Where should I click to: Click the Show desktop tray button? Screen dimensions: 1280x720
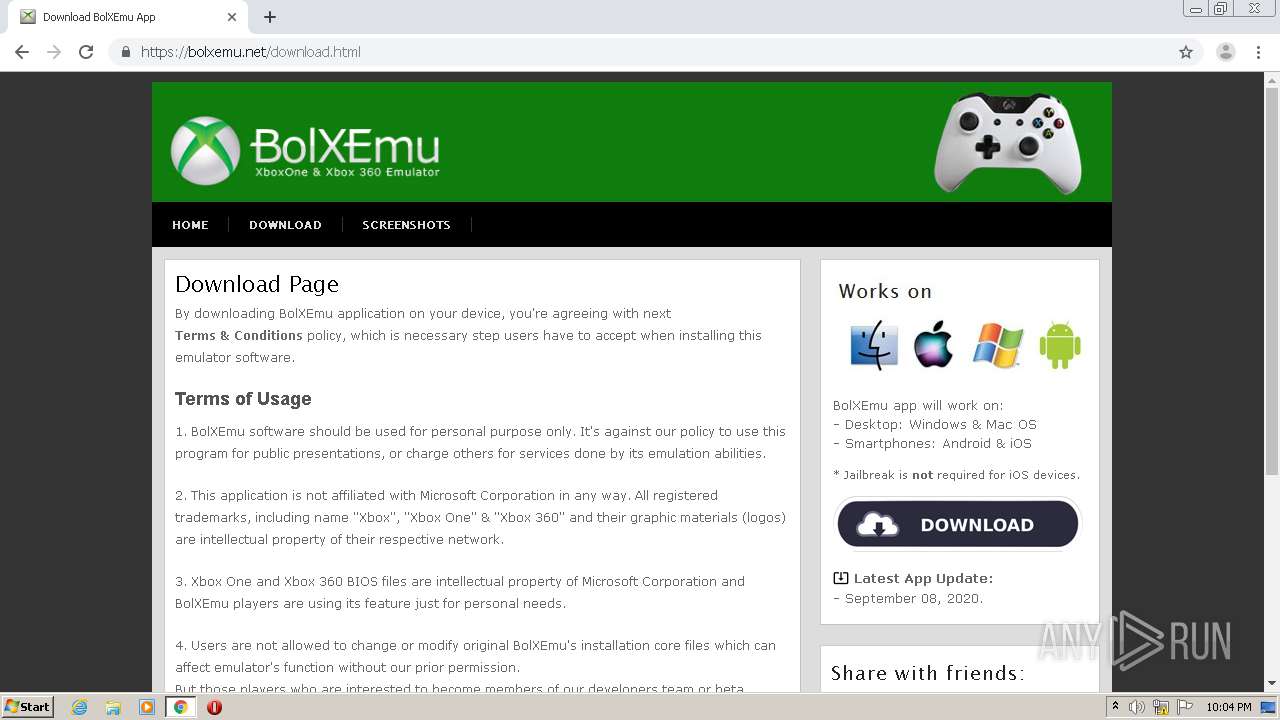click(1269, 707)
